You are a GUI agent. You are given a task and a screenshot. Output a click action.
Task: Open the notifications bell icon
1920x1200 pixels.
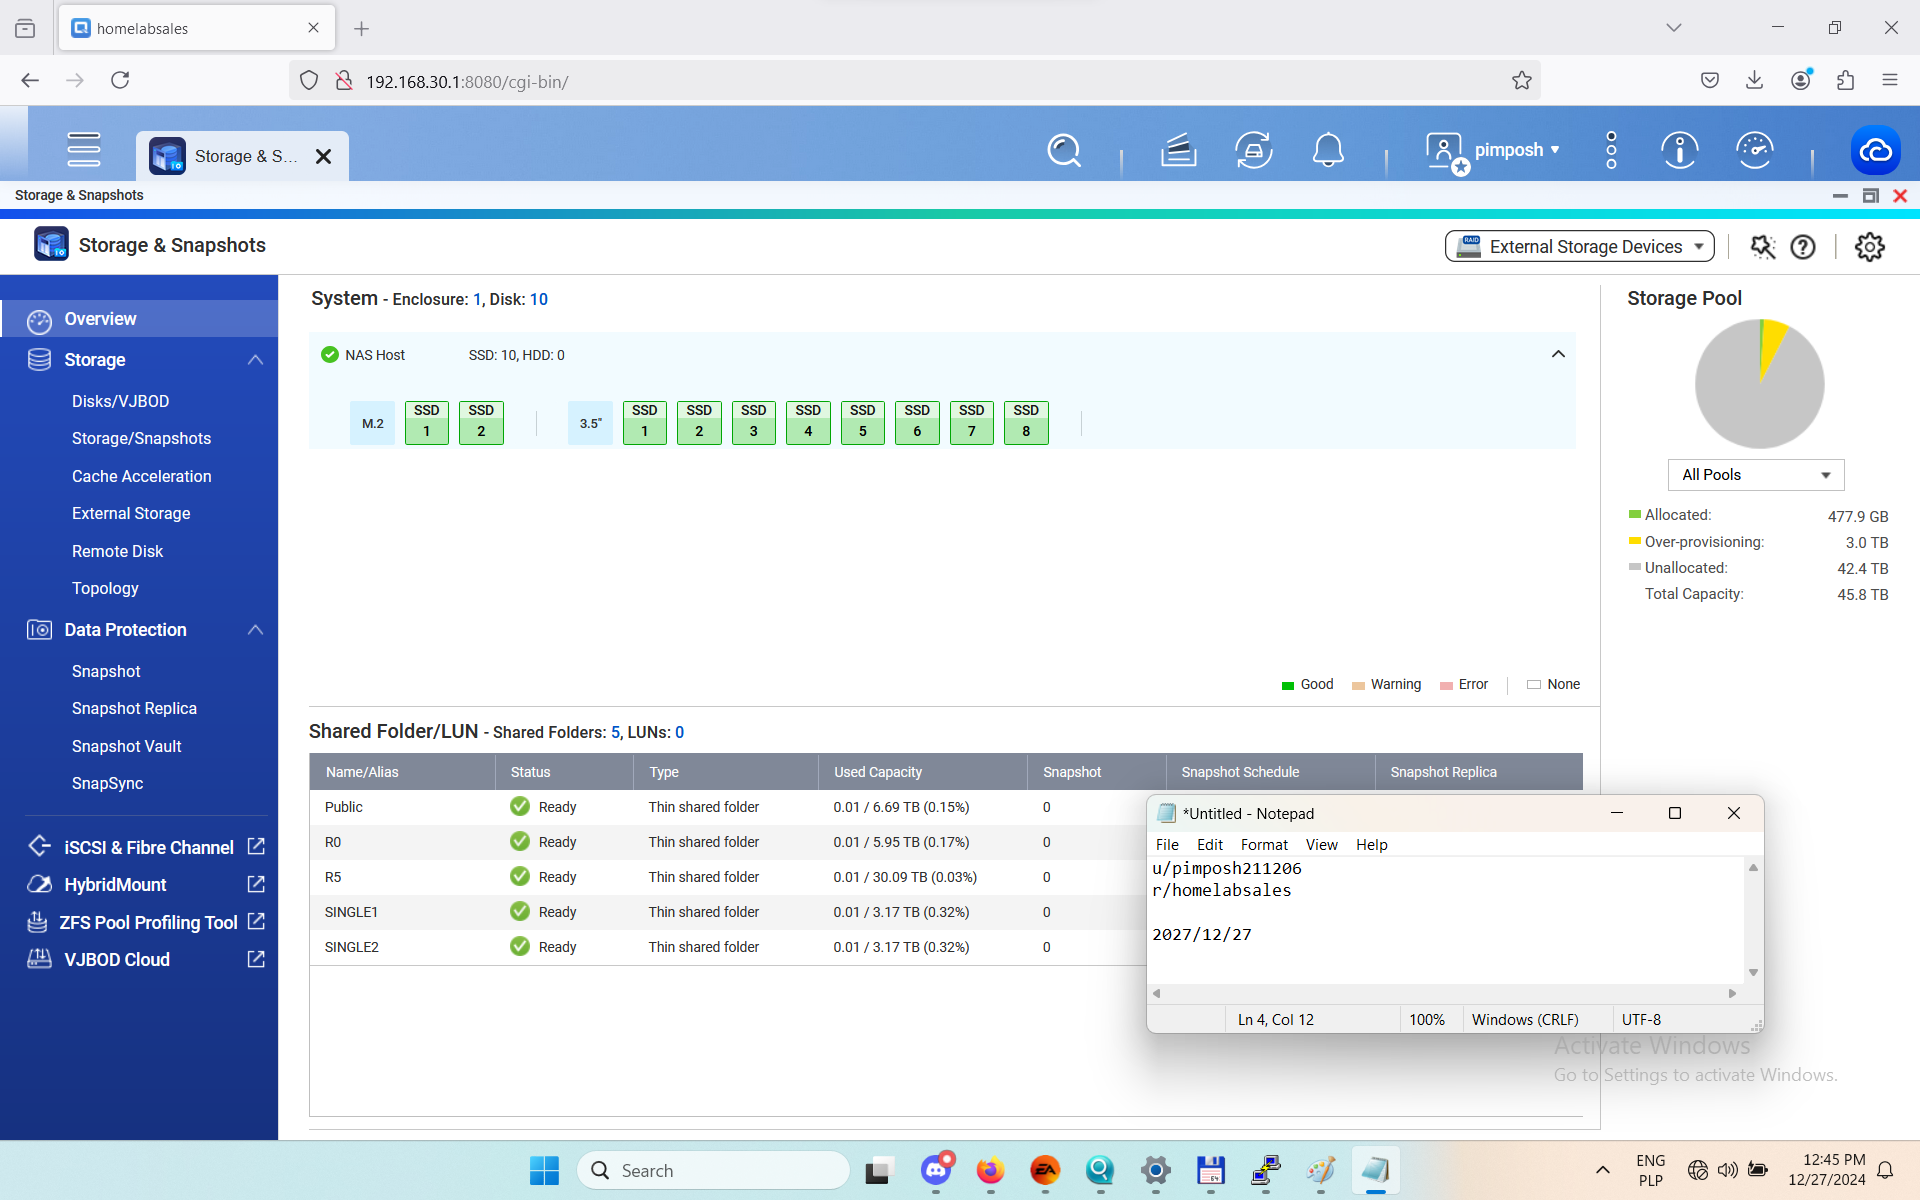1328,151
